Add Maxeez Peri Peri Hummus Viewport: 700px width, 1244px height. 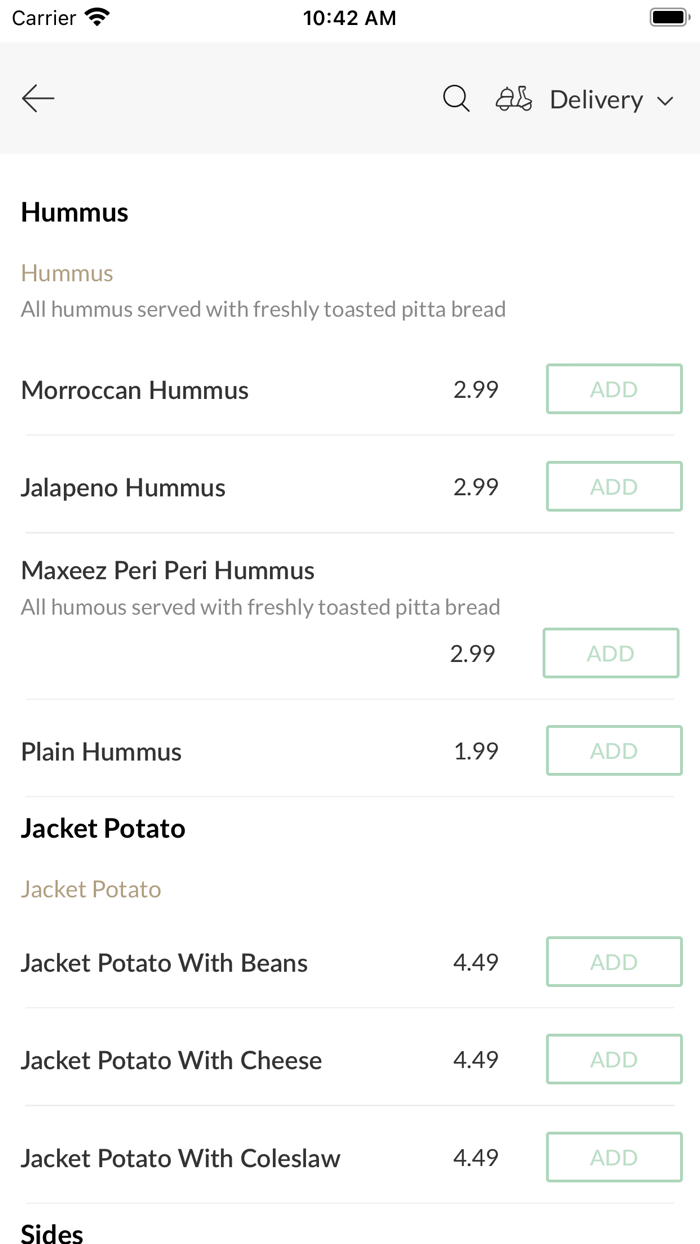pos(611,653)
